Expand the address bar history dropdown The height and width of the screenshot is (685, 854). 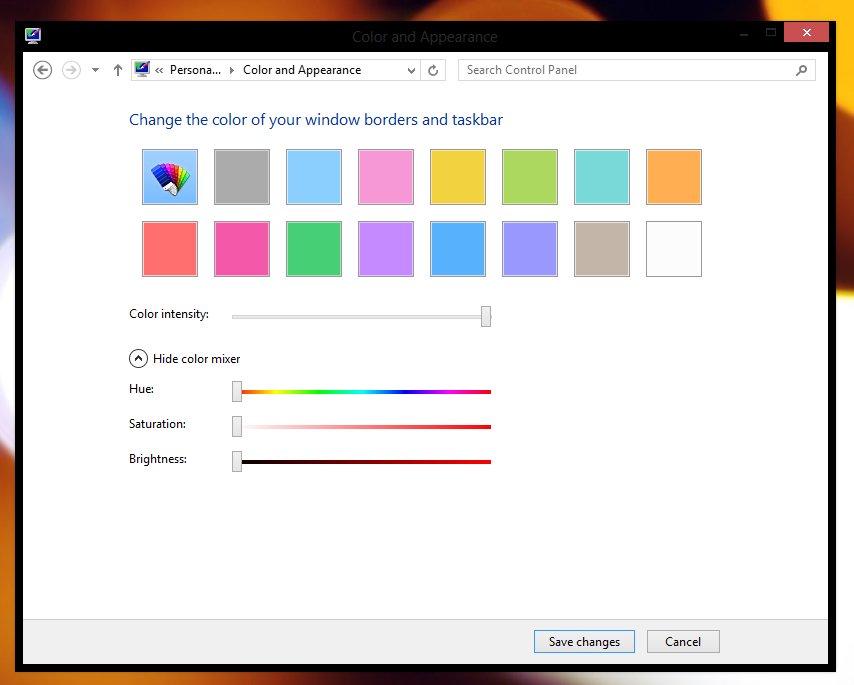[x=411, y=70]
